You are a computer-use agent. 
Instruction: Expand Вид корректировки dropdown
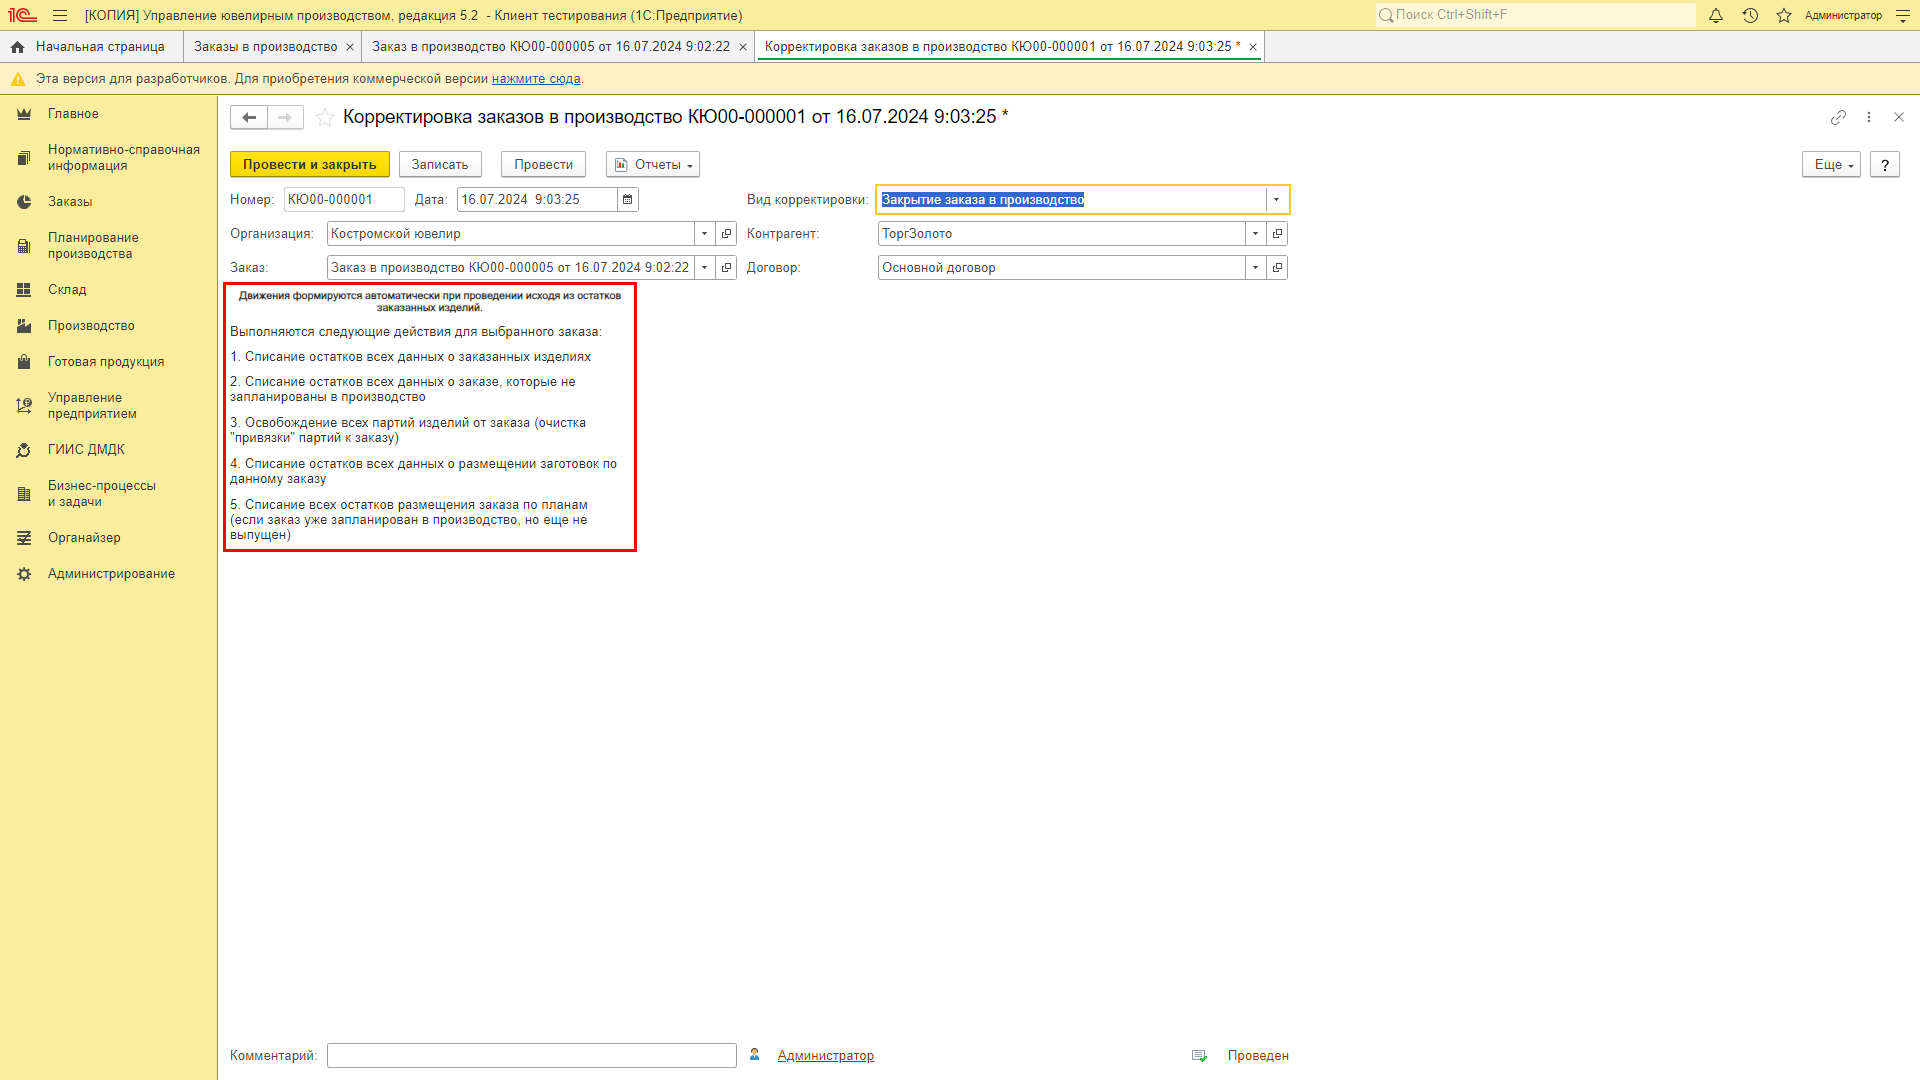point(1276,200)
